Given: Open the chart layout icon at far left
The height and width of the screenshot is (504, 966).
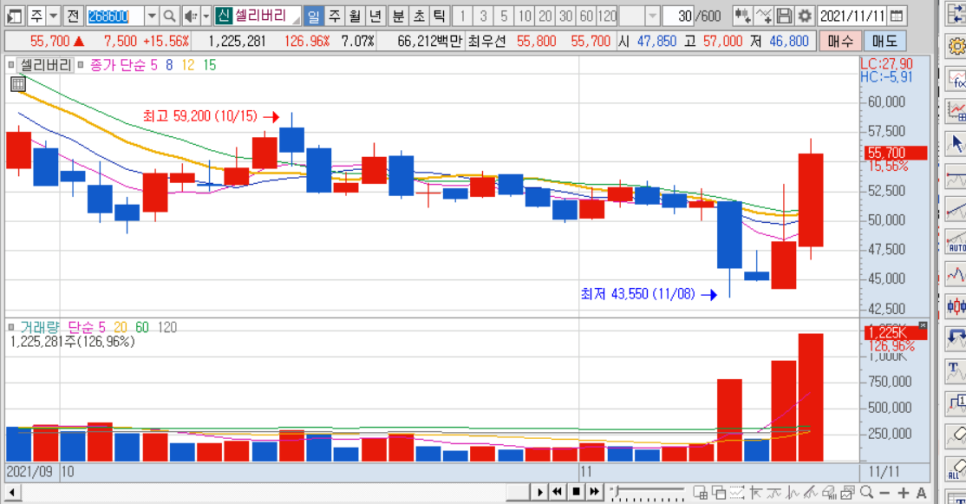Looking at the screenshot, I should [15, 16].
